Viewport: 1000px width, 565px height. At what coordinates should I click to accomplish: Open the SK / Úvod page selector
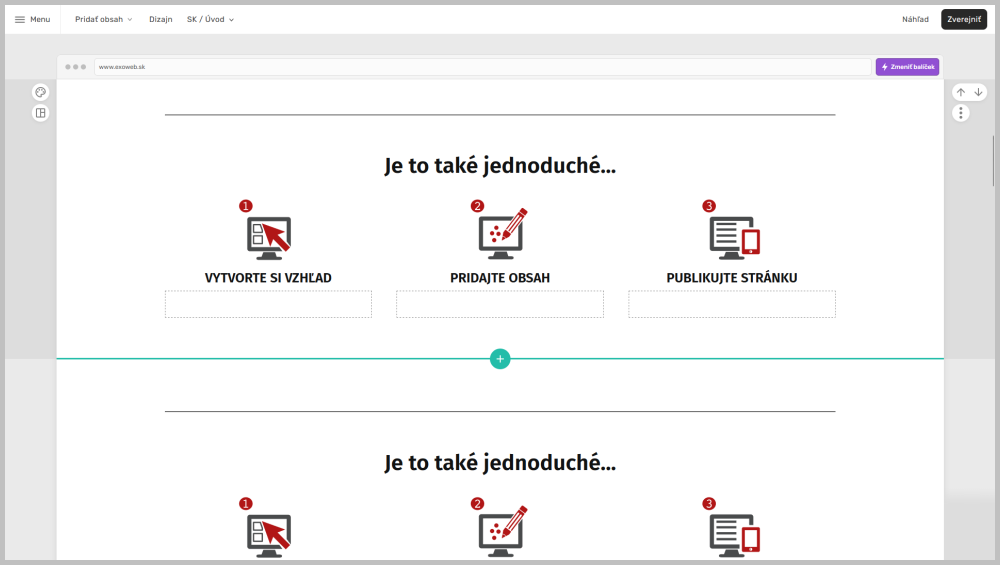[x=210, y=19]
